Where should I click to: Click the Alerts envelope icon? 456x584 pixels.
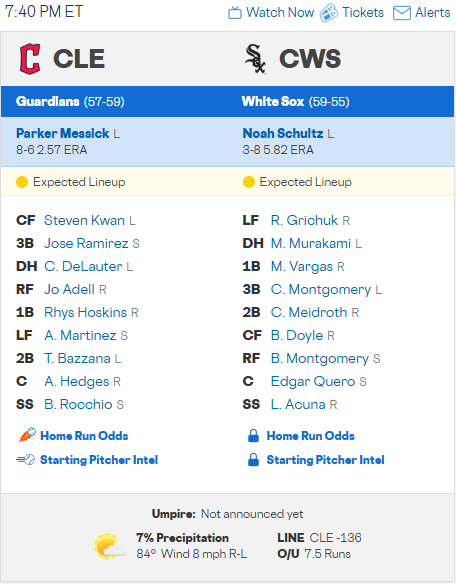point(402,13)
